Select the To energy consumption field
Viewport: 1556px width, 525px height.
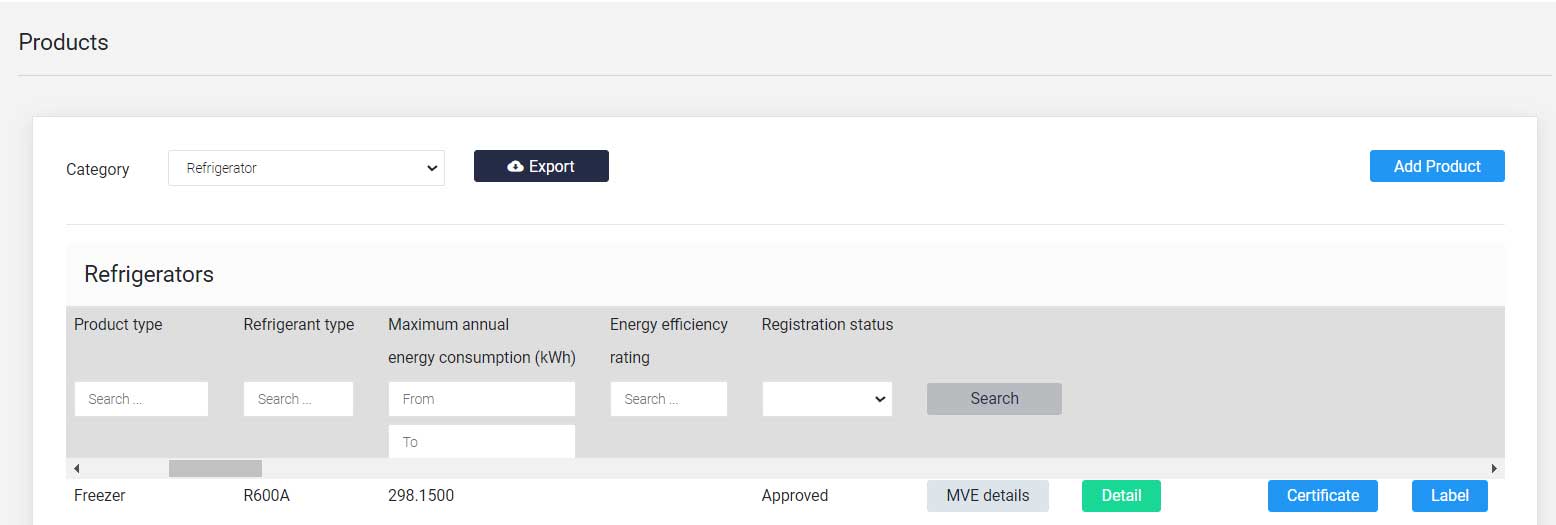482,441
